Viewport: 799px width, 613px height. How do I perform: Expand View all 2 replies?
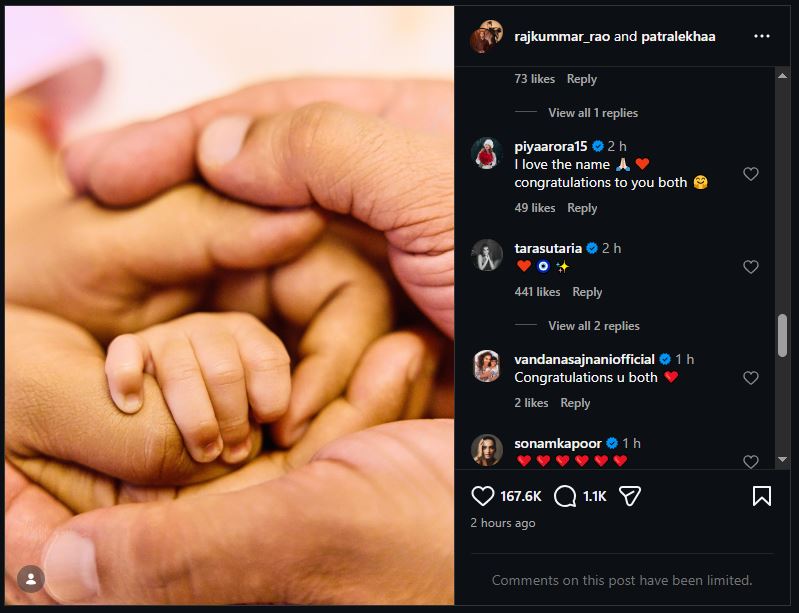point(592,326)
